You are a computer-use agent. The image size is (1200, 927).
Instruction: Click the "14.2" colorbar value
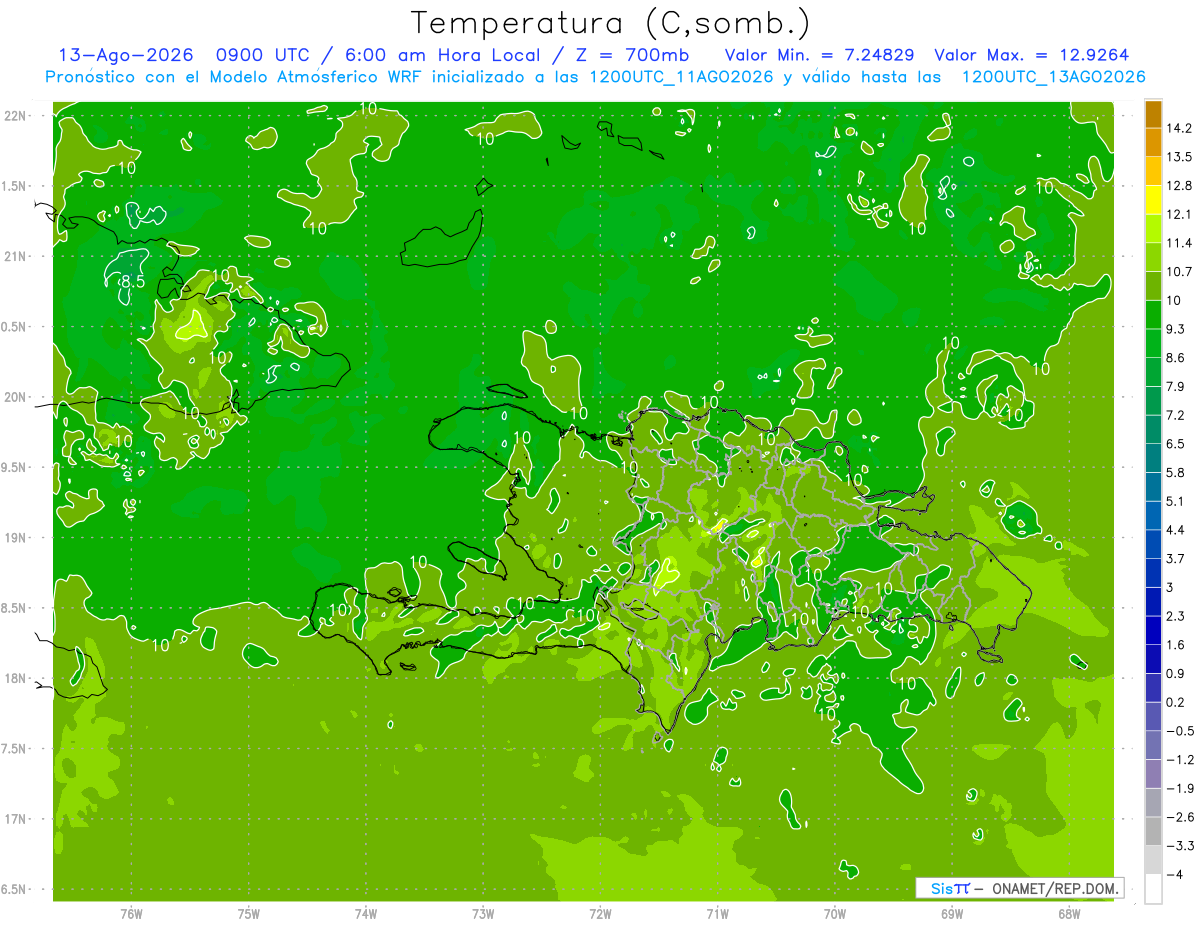pyautogui.click(x=1179, y=128)
